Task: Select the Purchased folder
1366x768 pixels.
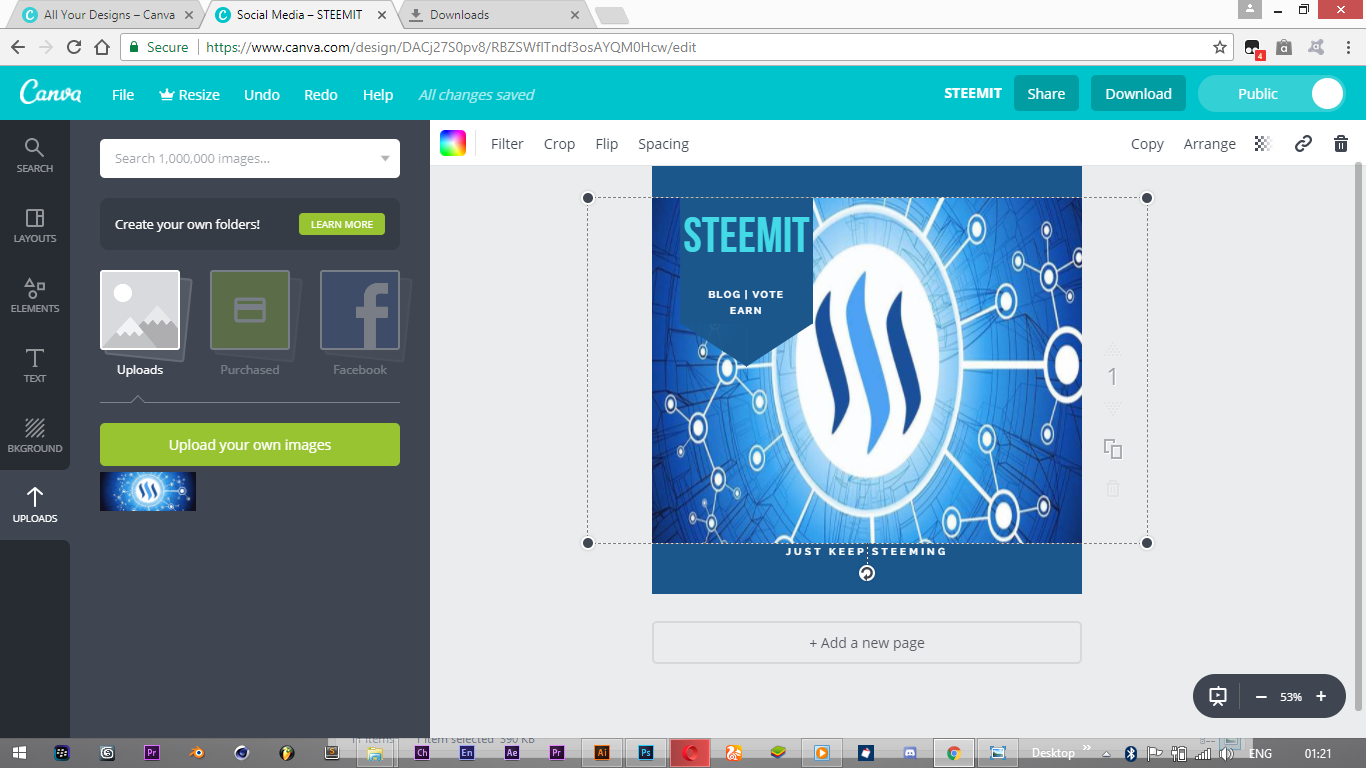Action: [x=250, y=323]
